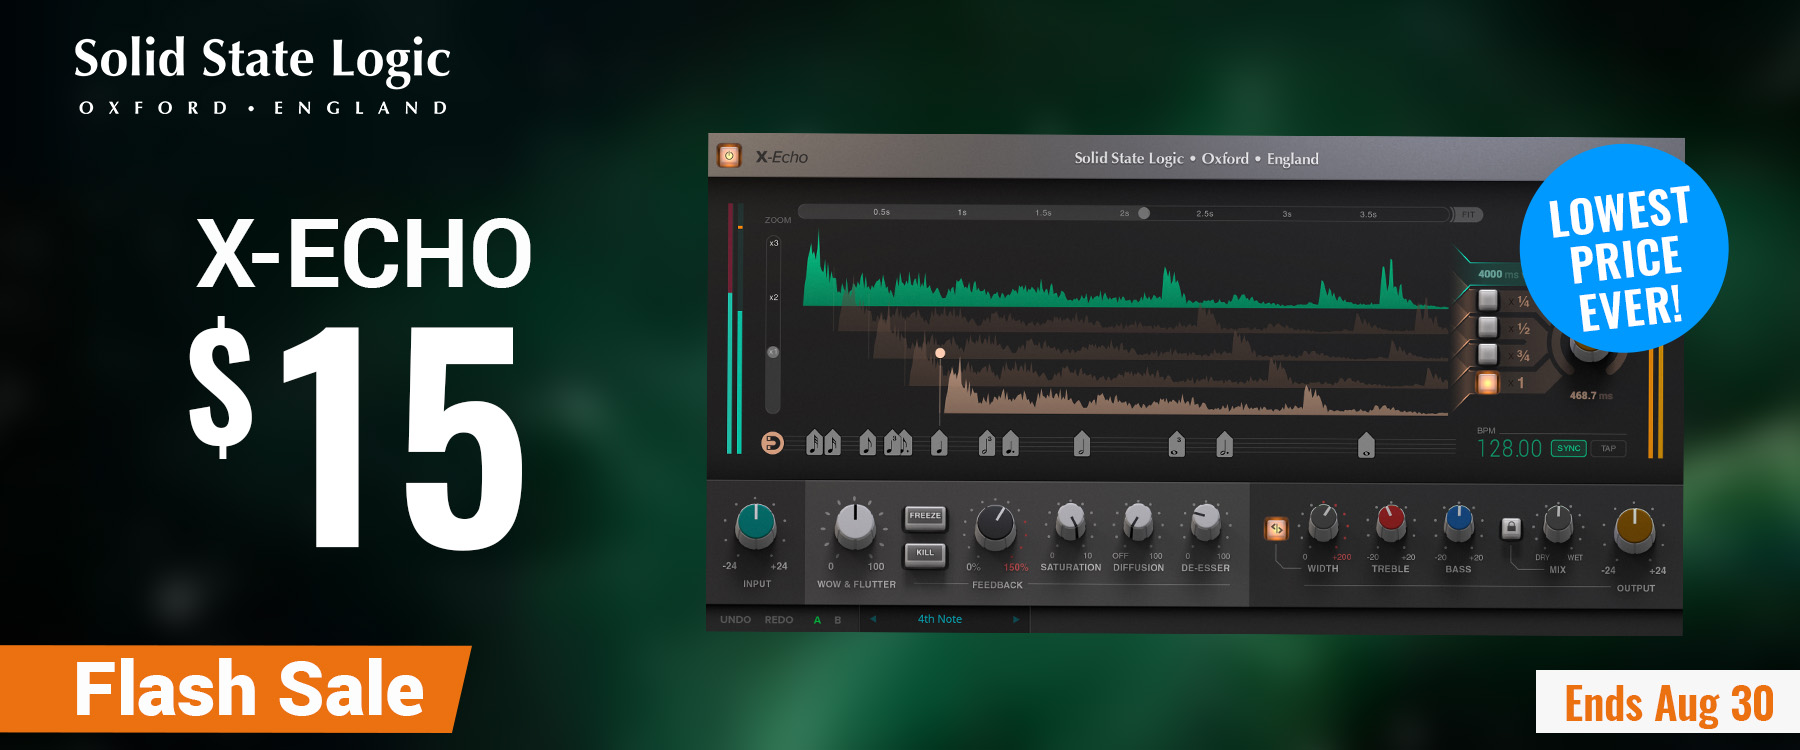
Task: Click the teal Input knob
Action: 756,525
